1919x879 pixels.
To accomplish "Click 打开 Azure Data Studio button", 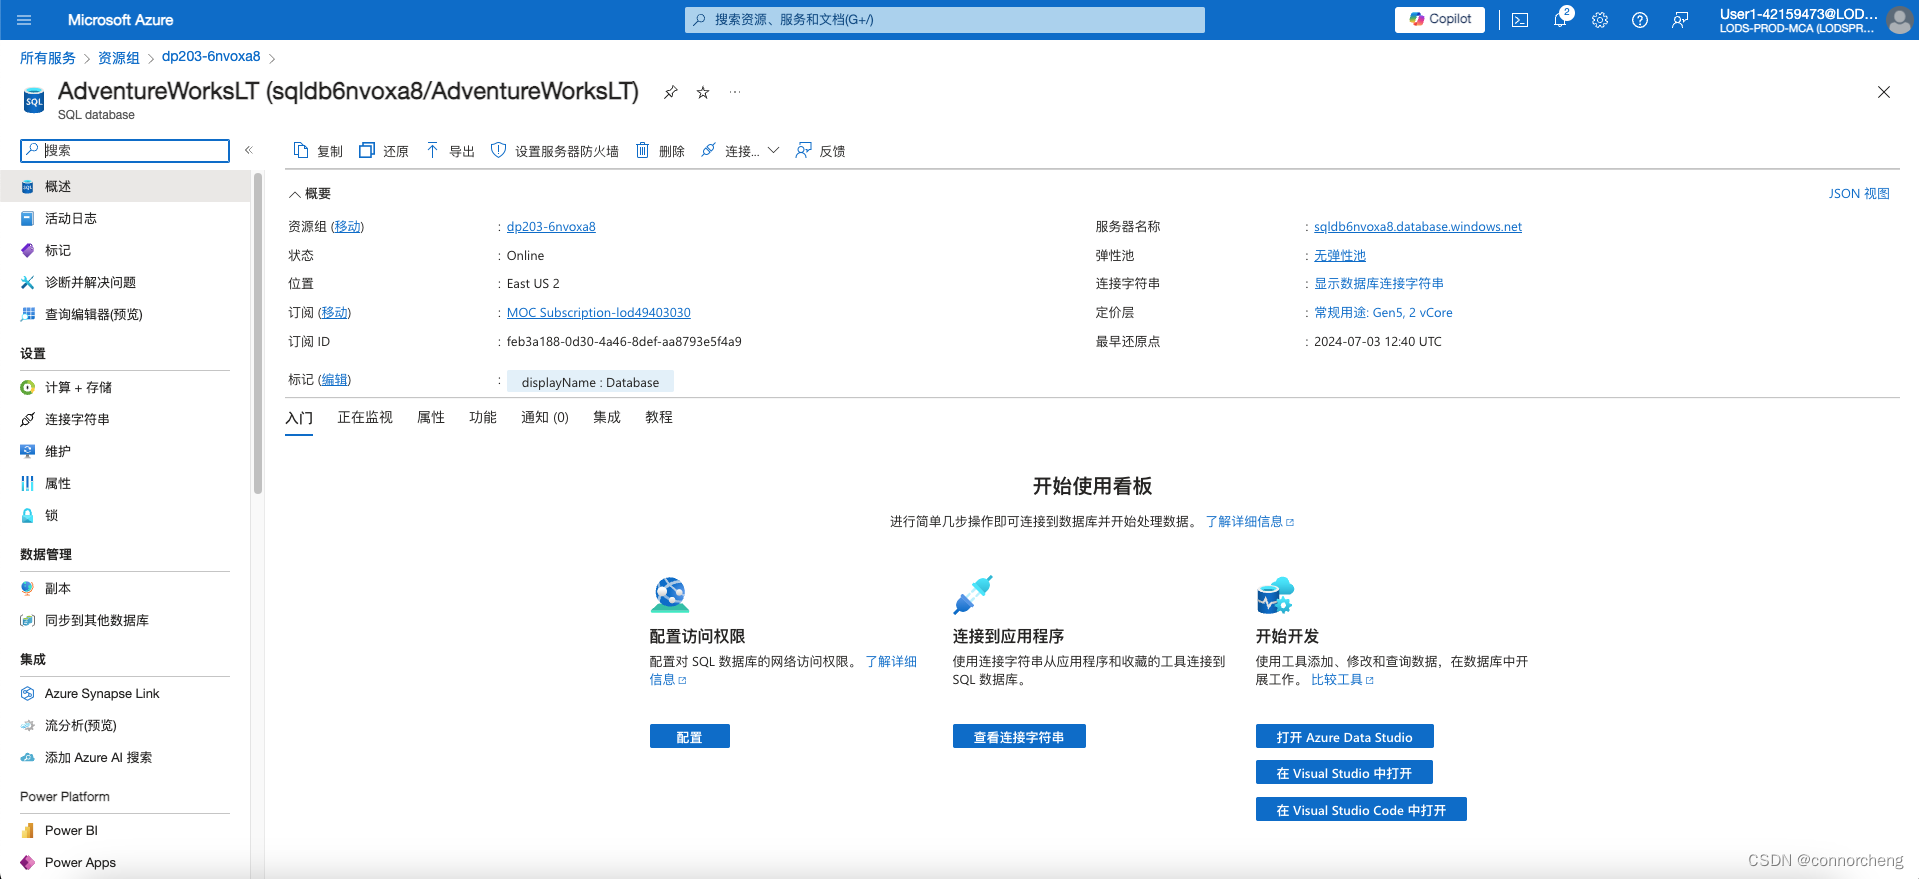I will (x=1345, y=736).
